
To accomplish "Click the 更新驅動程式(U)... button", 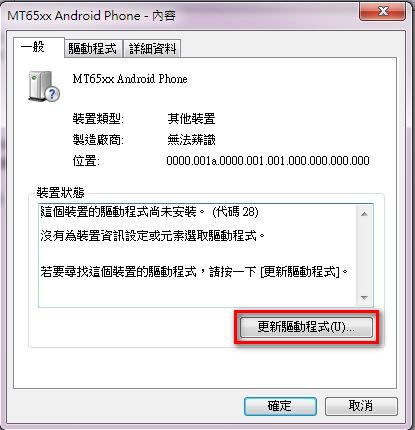I will [x=306, y=327].
